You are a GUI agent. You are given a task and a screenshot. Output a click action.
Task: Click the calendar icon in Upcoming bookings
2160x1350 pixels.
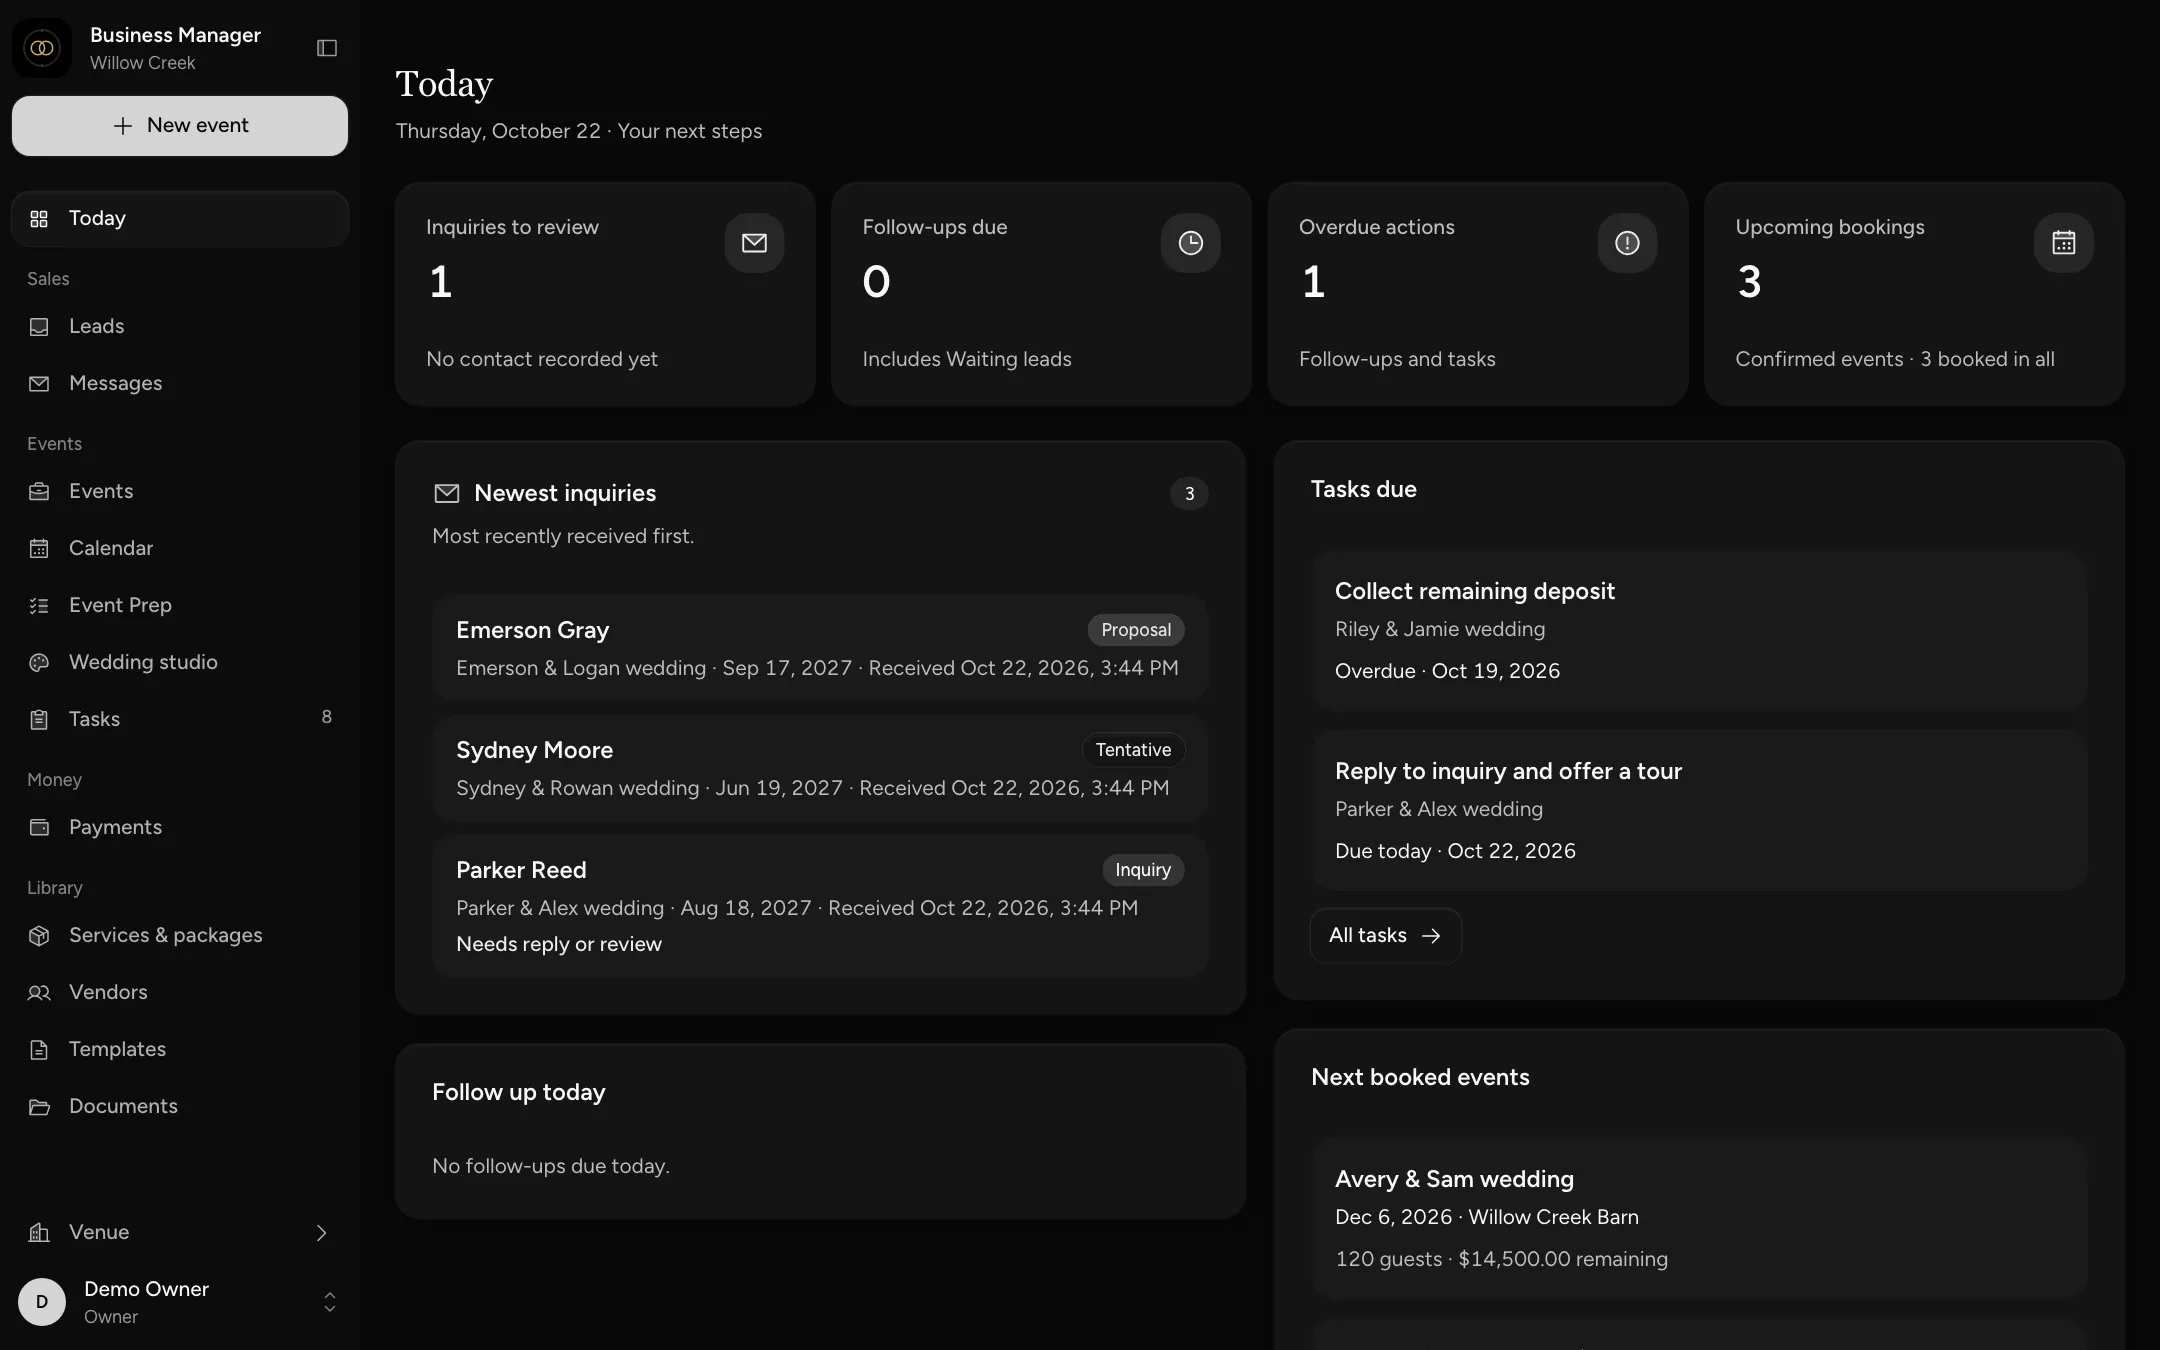pos(2063,243)
